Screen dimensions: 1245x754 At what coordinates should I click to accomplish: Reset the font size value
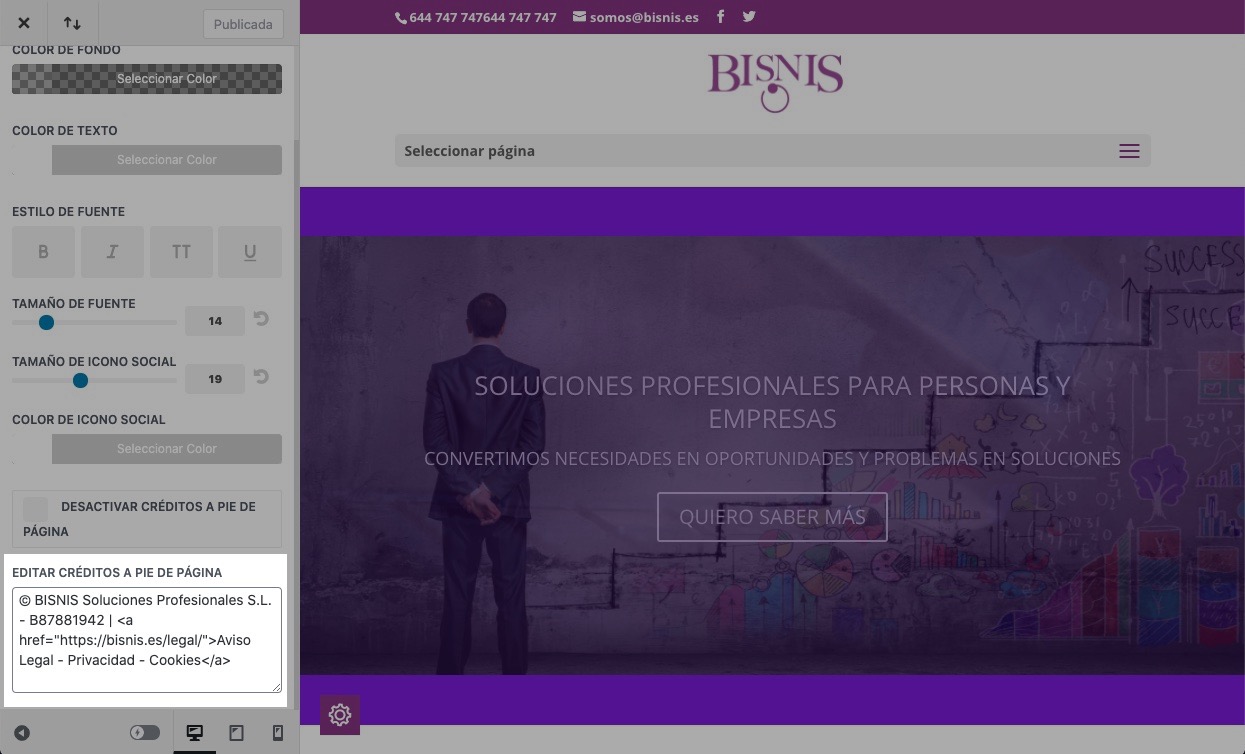(261, 320)
